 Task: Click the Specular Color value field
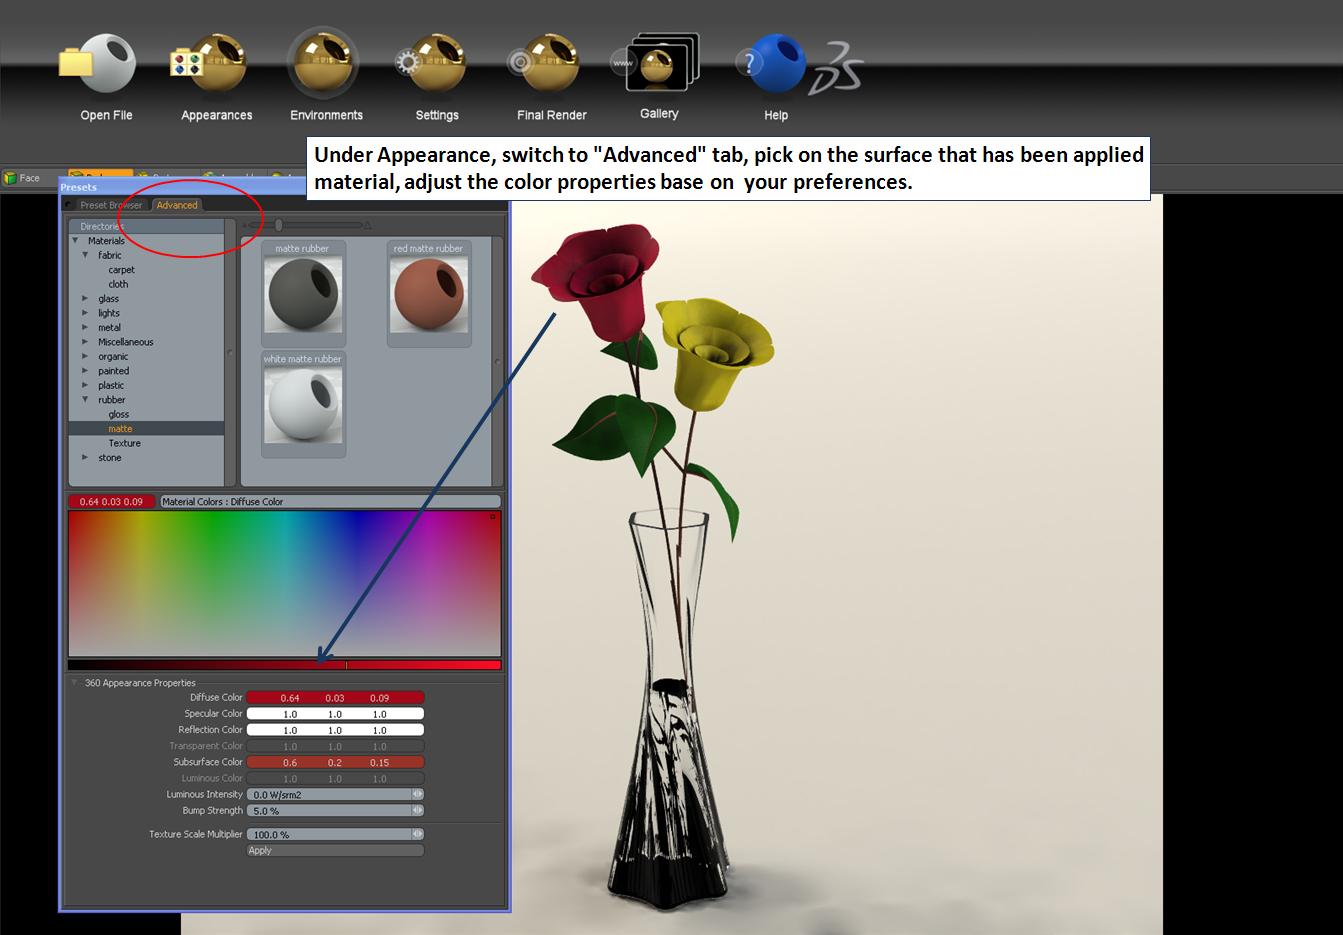[x=335, y=714]
